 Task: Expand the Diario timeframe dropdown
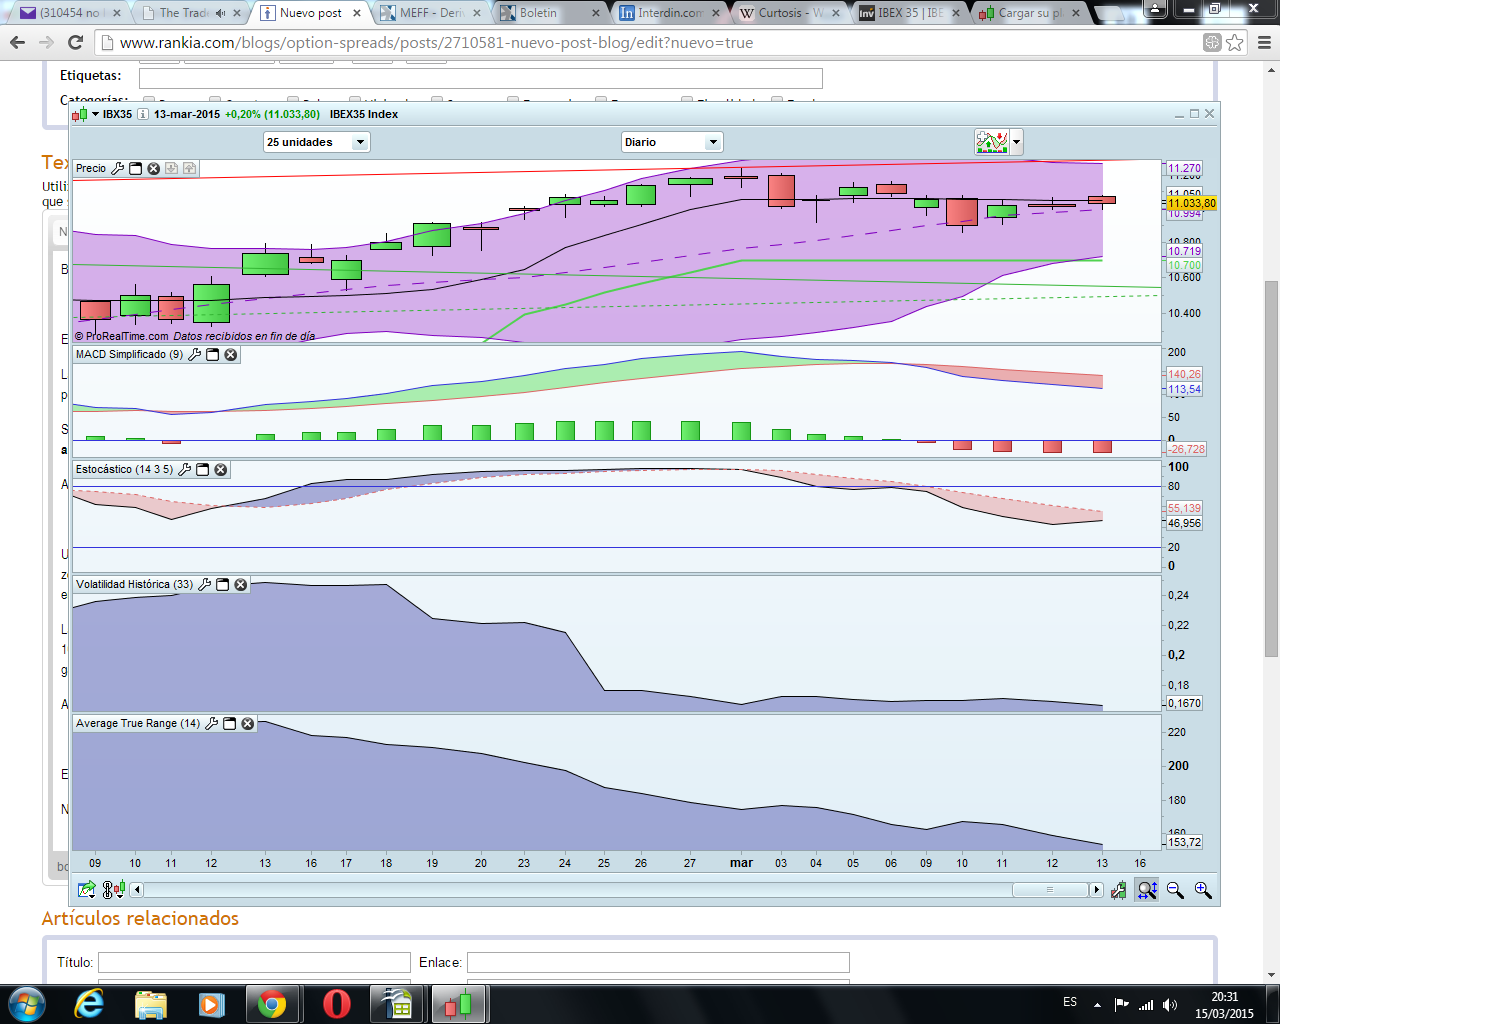[x=671, y=142]
